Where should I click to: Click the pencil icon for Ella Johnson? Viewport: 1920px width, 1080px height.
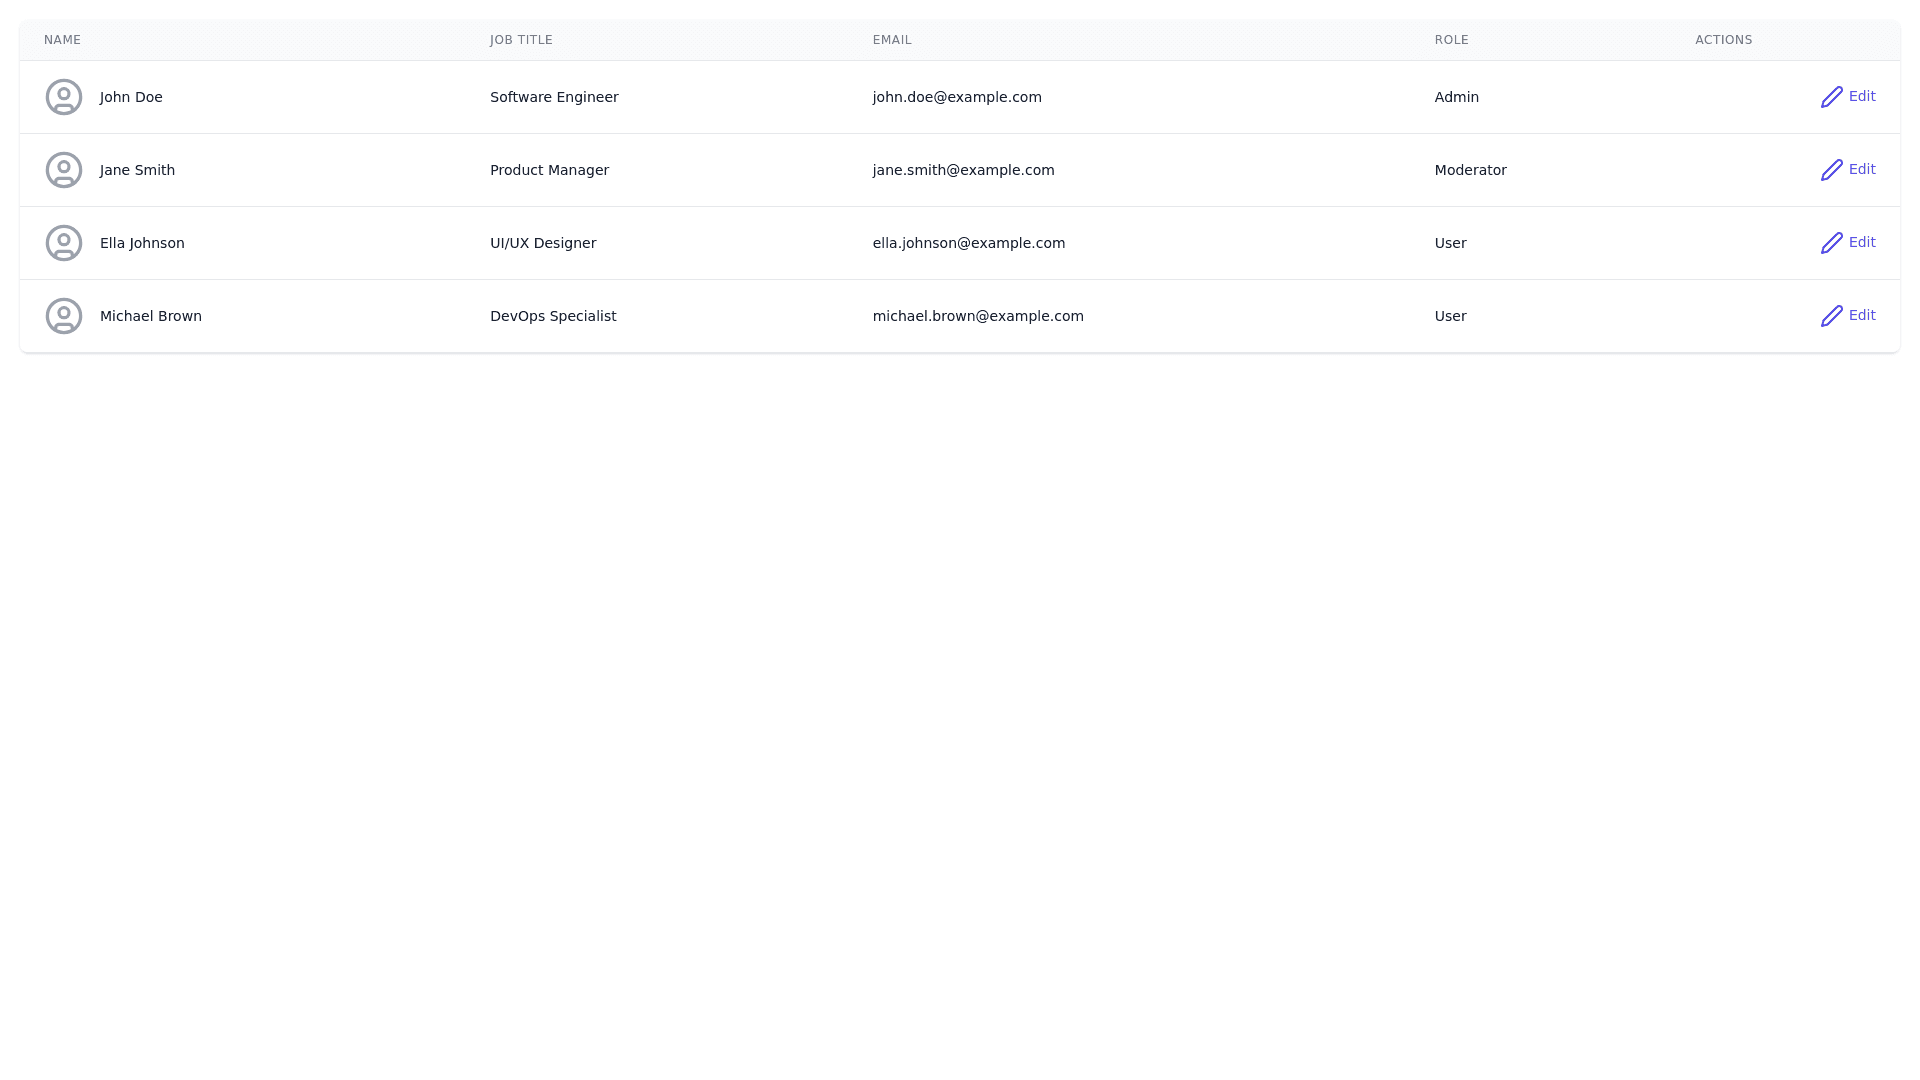point(1831,243)
